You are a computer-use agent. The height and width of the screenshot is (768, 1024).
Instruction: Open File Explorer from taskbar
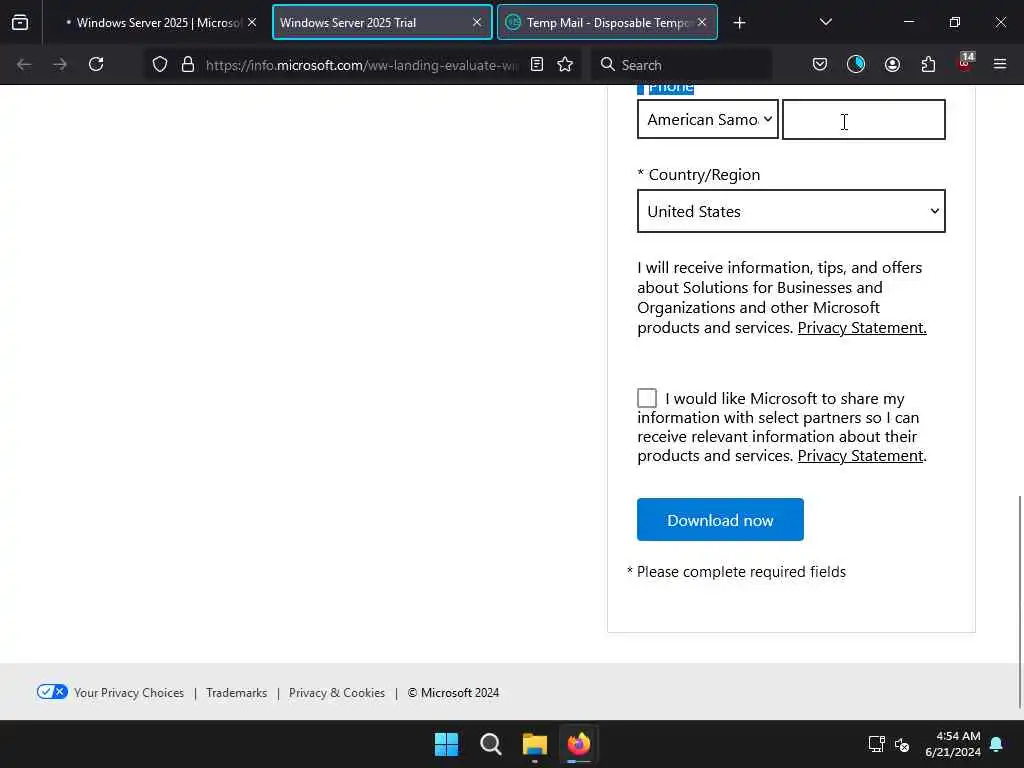pos(535,744)
